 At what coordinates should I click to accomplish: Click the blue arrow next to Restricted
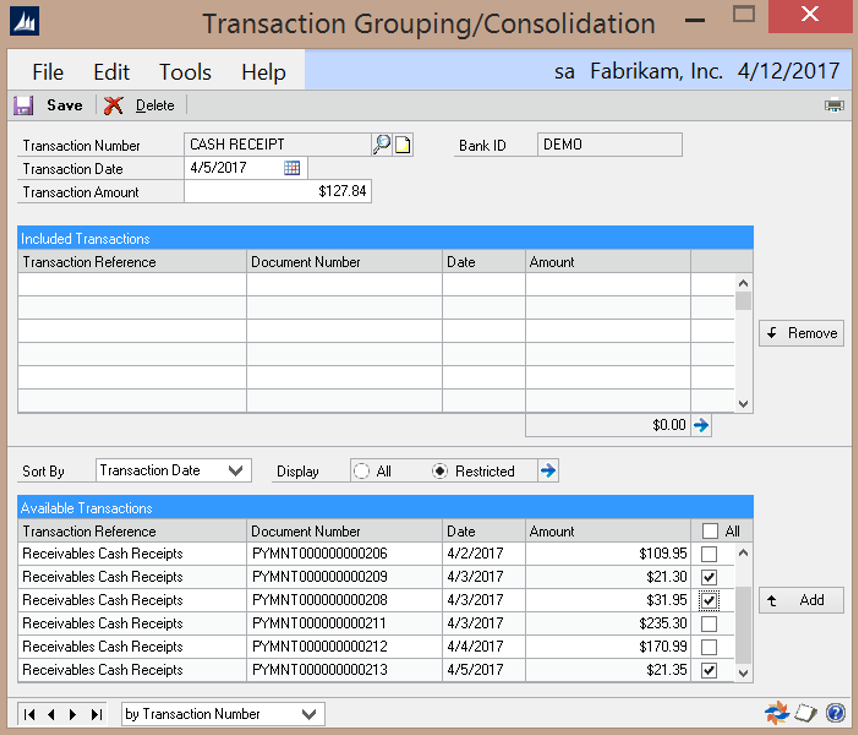click(x=548, y=471)
